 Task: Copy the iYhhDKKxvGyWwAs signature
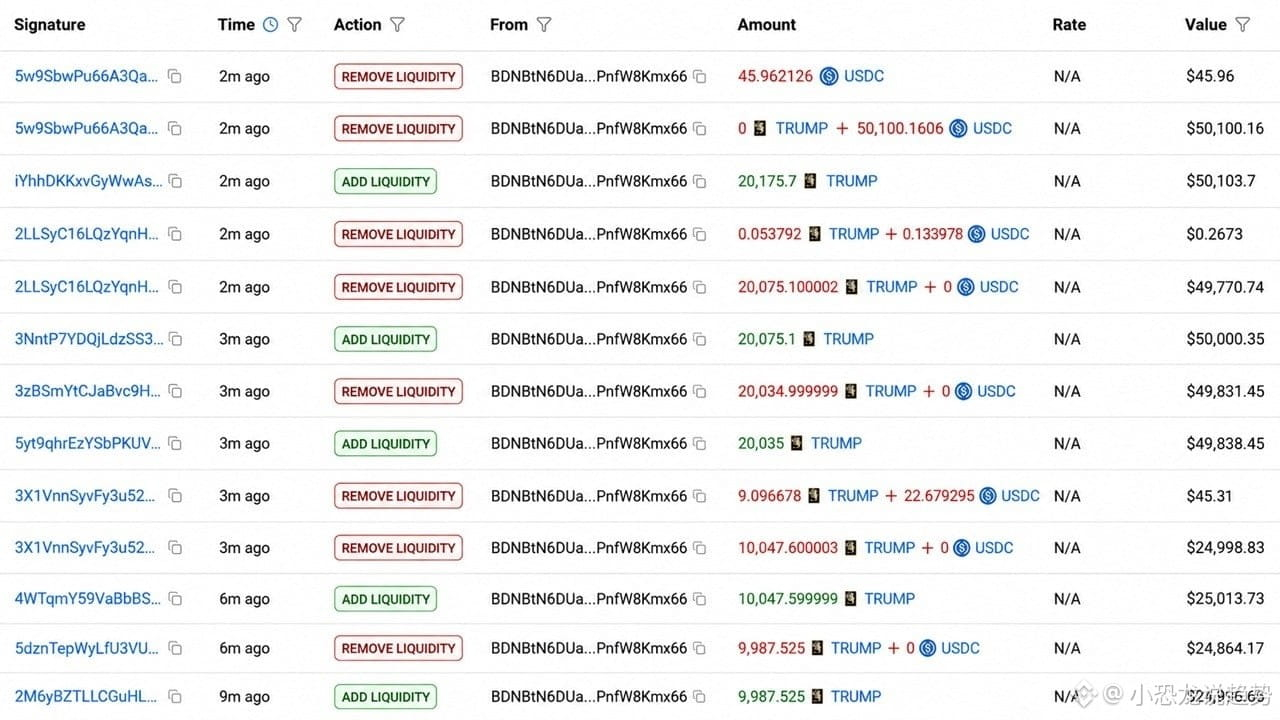pyautogui.click(x=175, y=181)
